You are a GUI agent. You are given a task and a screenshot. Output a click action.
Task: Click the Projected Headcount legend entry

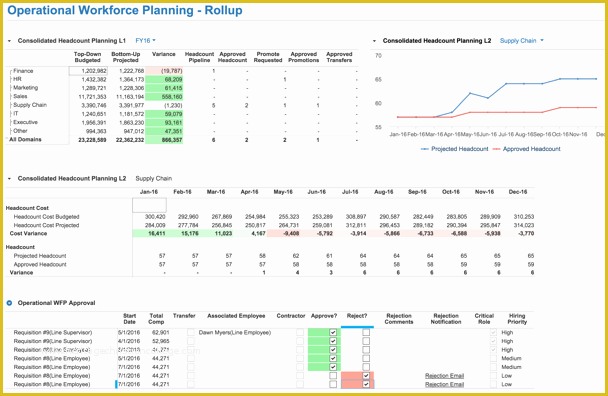[x=454, y=149]
